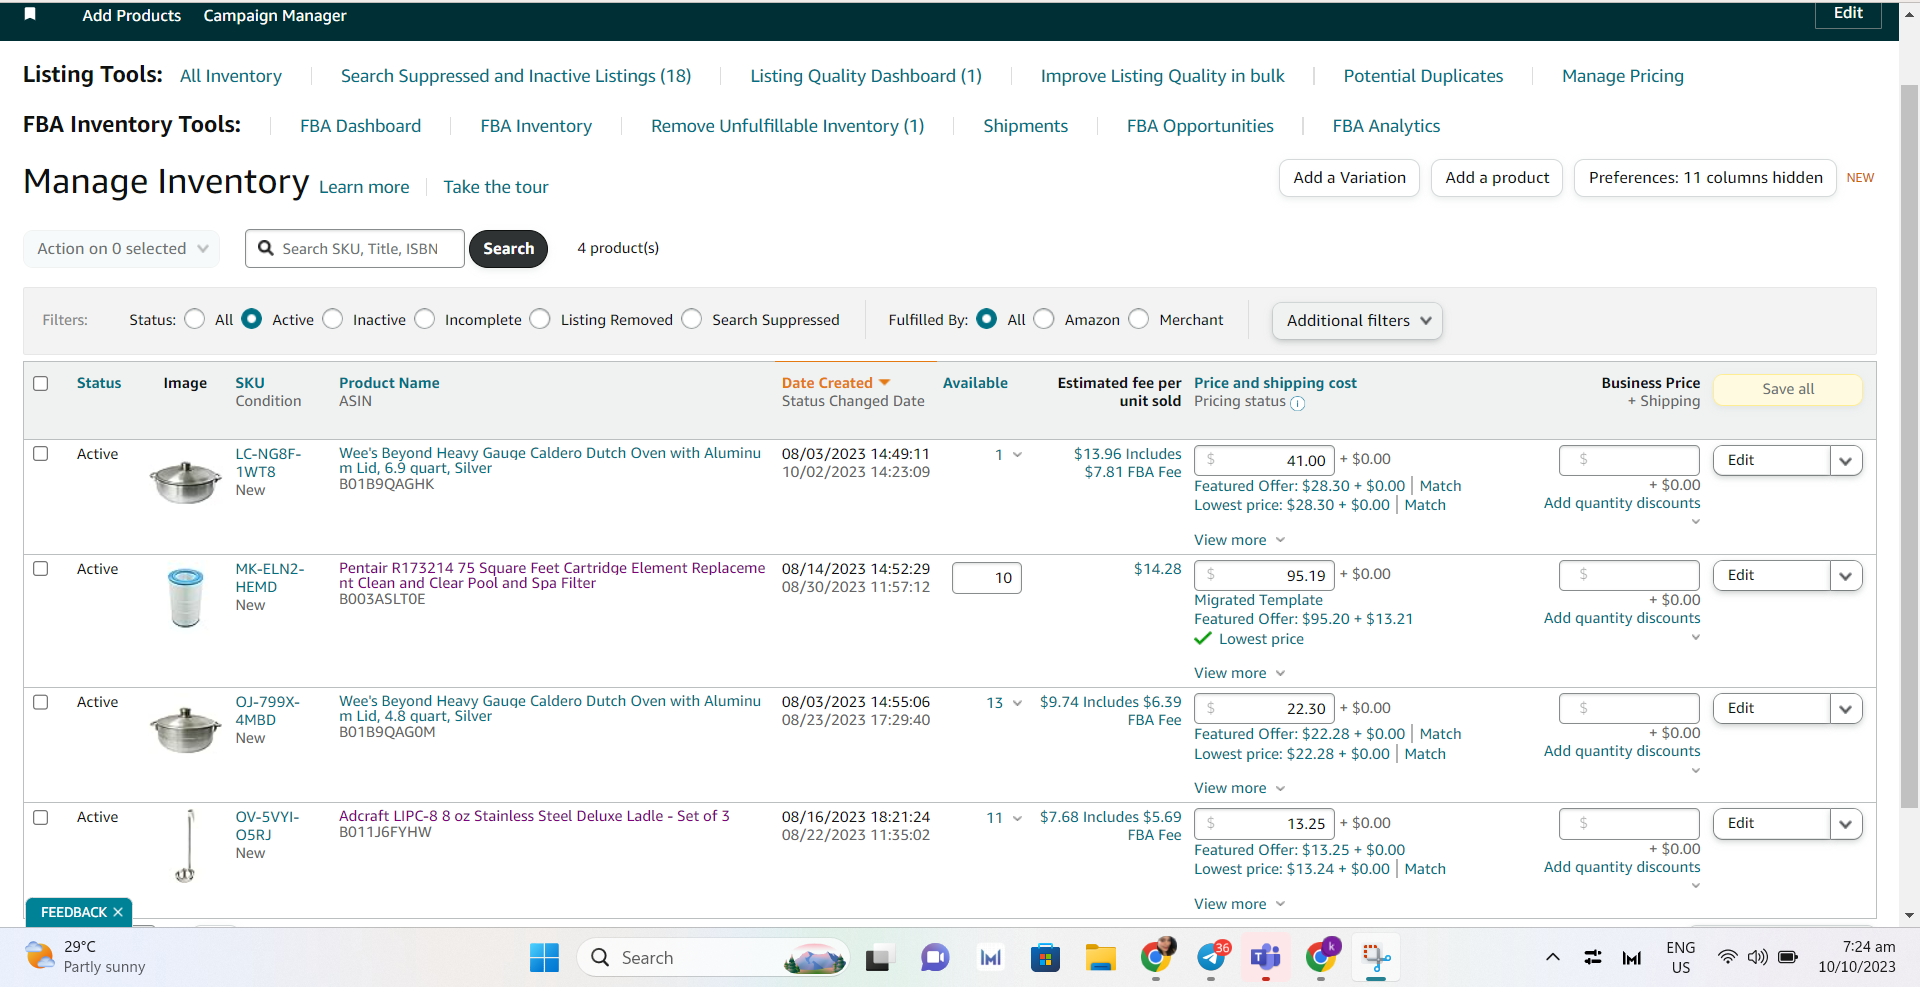The height and width of the screenshot is (987, 1920).
Task: Close the FEEDBACK tab with its X
Action: (118, 912)
